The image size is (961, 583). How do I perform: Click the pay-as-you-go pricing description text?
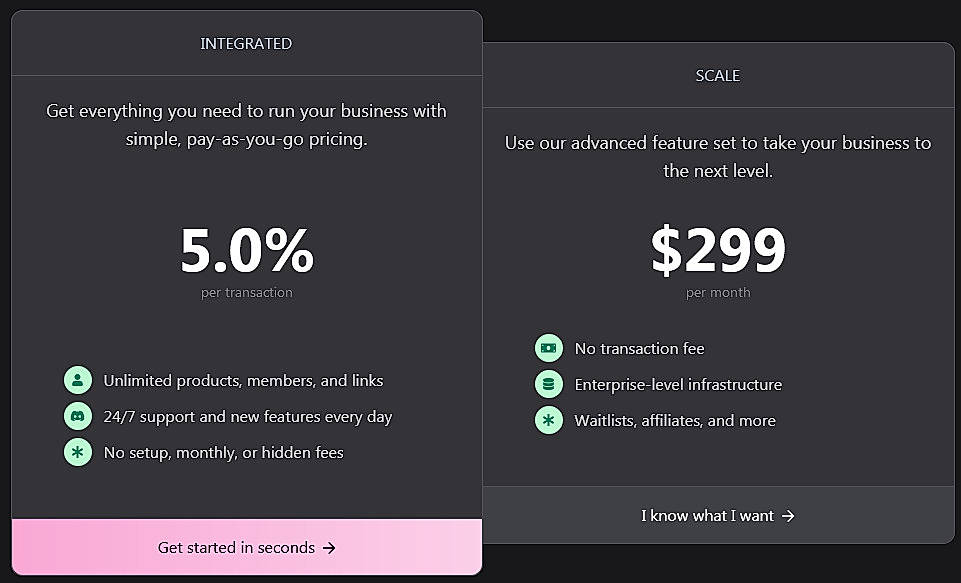click(246, 124)
